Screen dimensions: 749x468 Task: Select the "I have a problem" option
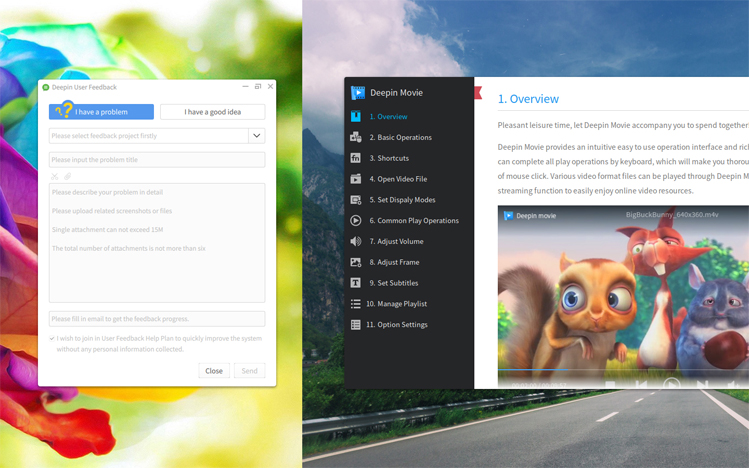[101, 112]
